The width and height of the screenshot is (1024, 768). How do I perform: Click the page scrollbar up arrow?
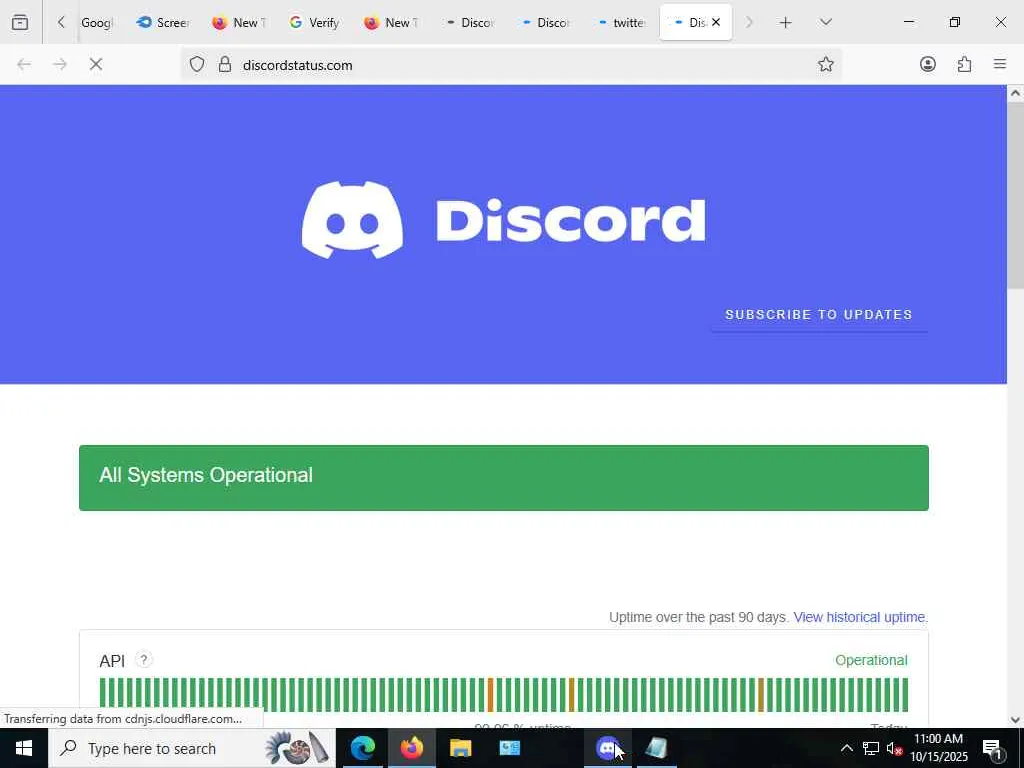[x=1015, y=93]
